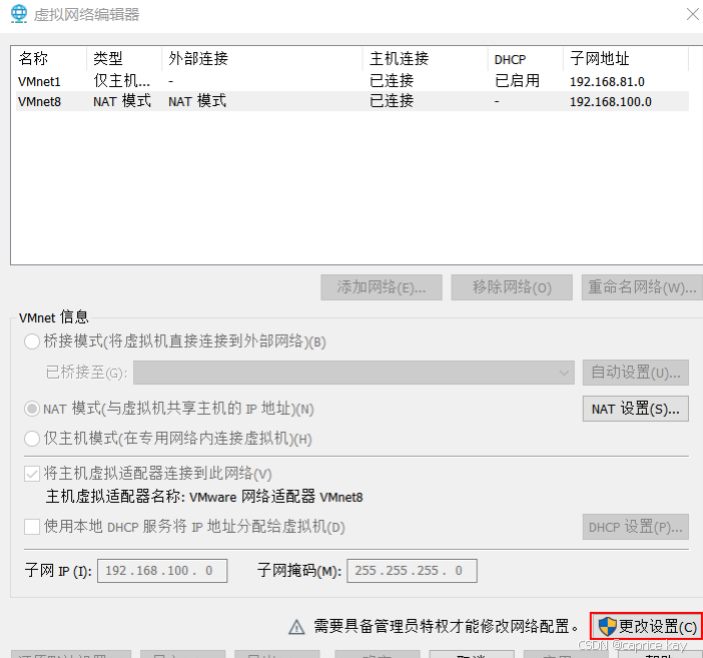Click the 主机连接 column header

coord(425,58)
